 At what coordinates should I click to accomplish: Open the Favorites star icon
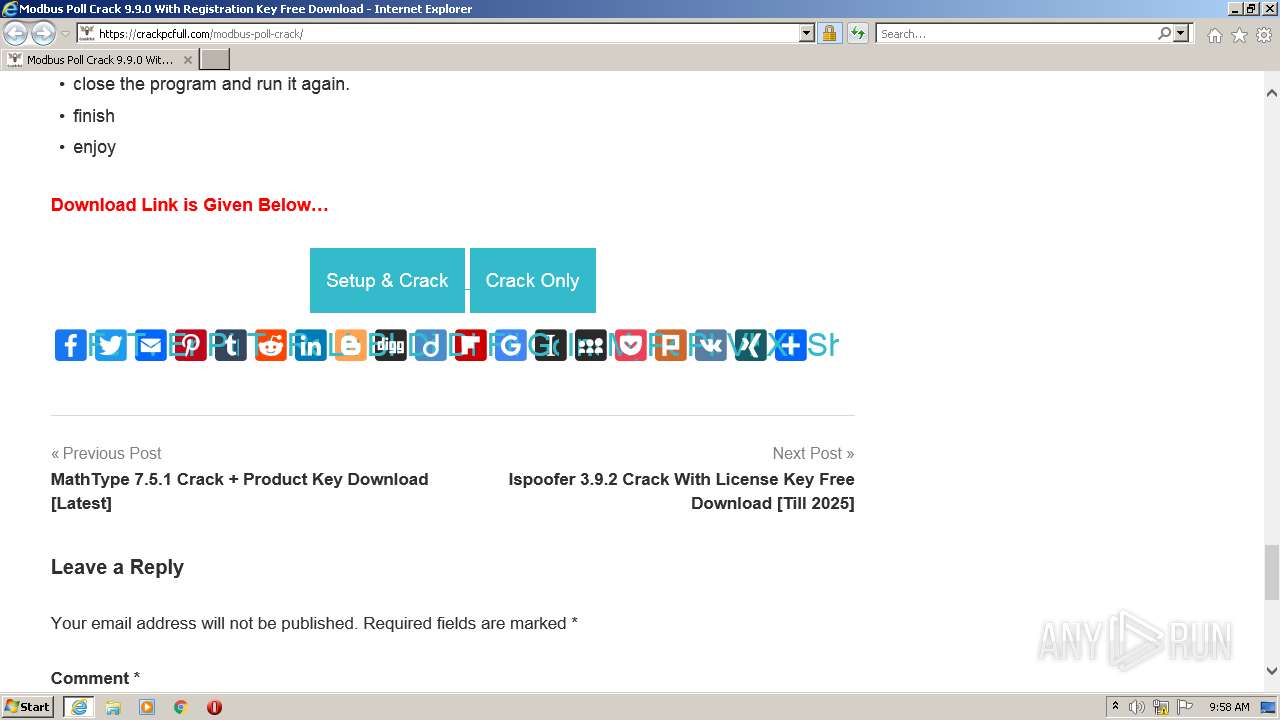coord(1239,35)
